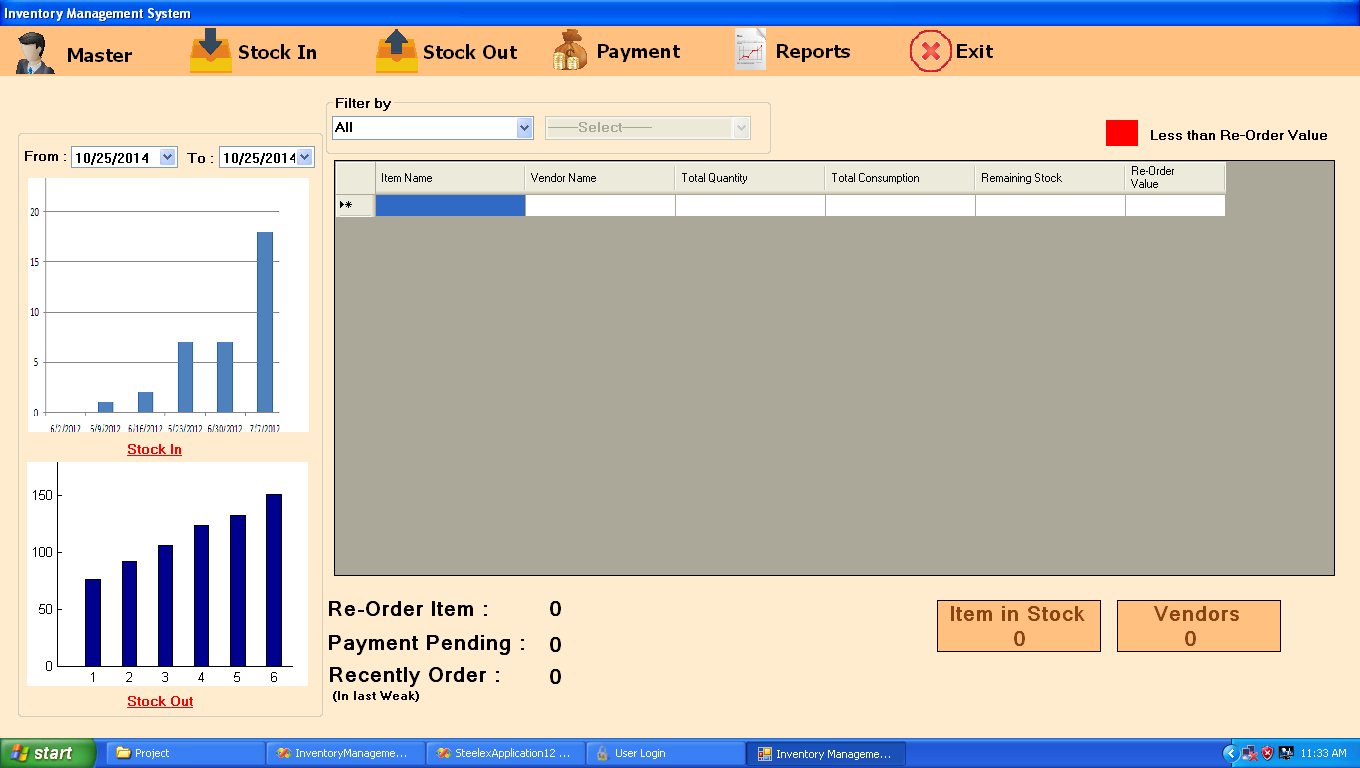Click the empty Re-Order Value cell
Screen dimensions: 1360x768
coord(1175,205)
